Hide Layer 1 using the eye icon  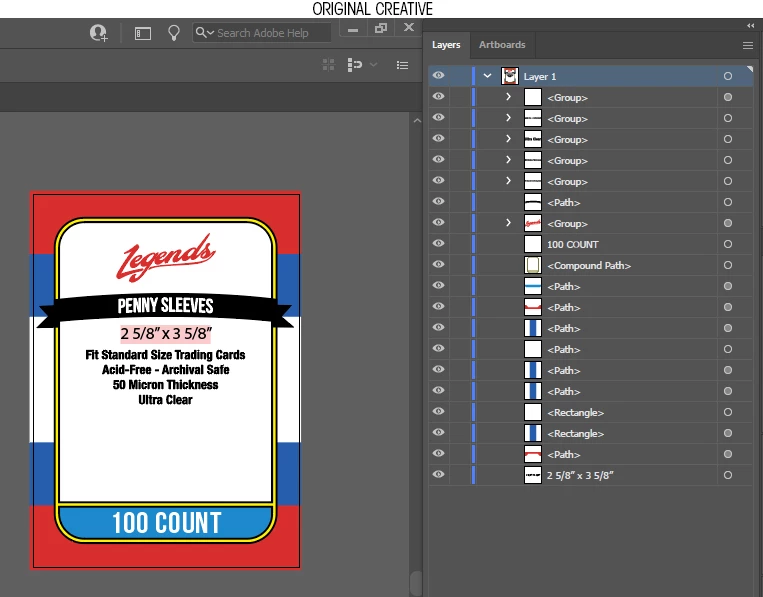[438, 75]
